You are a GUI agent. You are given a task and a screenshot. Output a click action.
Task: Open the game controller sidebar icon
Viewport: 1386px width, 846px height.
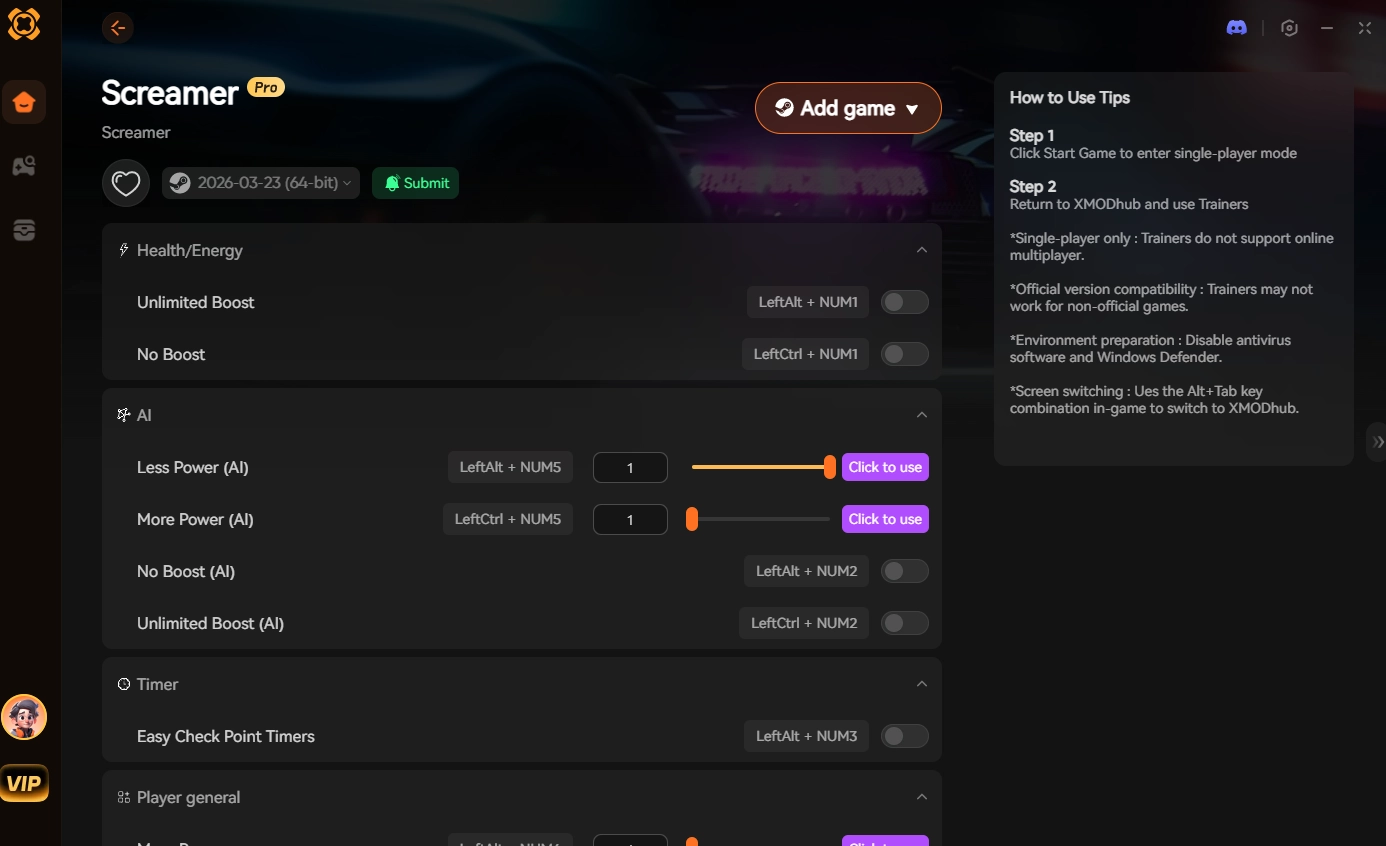(x=24, y=166)
